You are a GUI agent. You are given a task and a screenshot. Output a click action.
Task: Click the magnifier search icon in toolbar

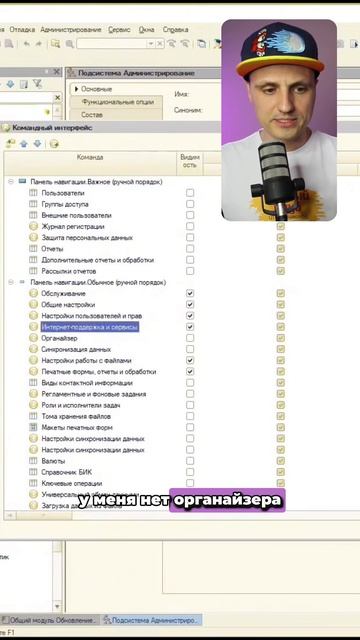coord(69,44)
